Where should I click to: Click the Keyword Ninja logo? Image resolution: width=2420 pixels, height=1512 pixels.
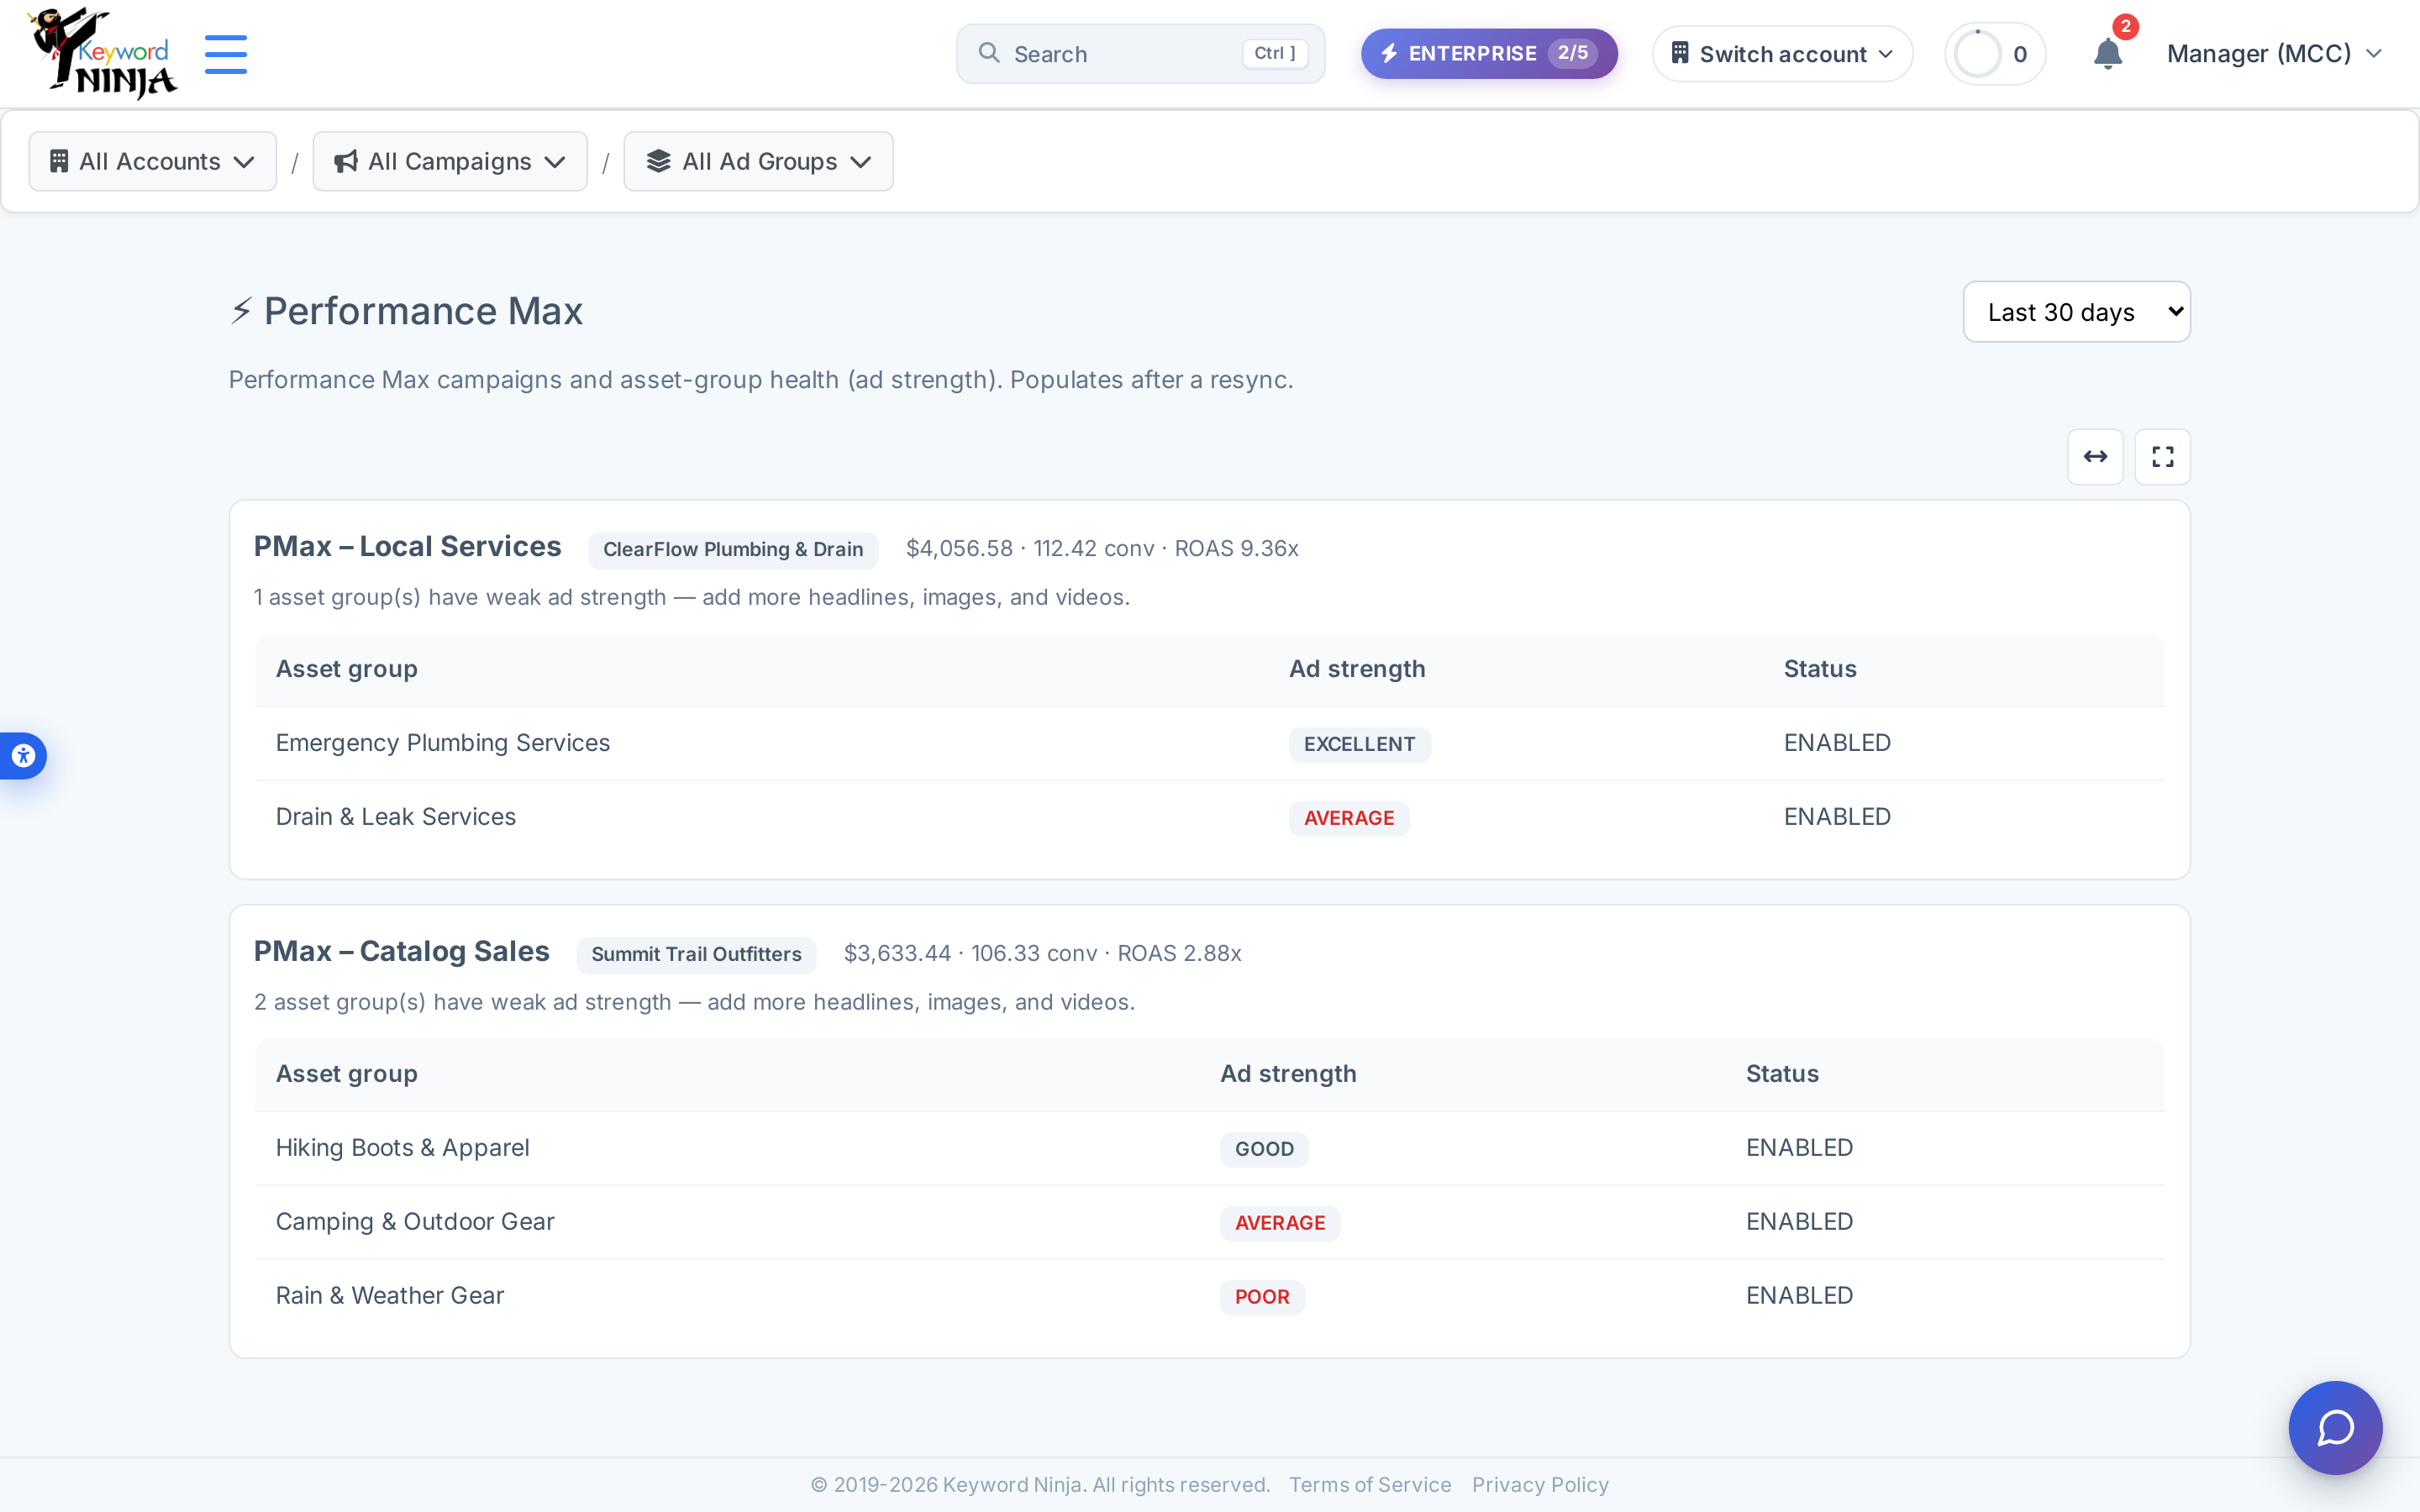[x=102, y=54]
